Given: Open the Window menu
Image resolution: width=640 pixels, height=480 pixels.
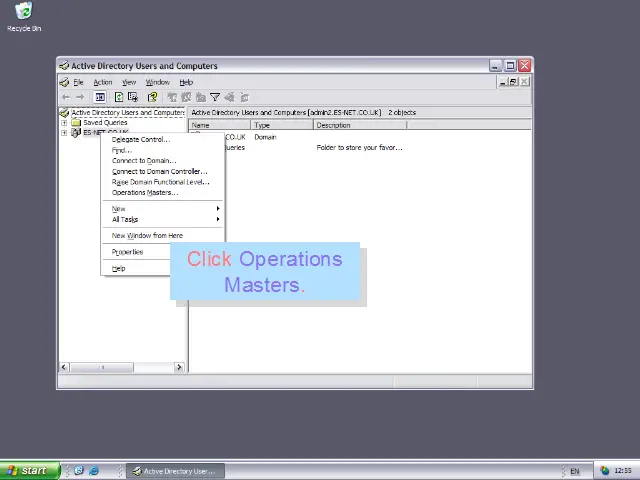Looking at the screenshot, I should (158, 82).
